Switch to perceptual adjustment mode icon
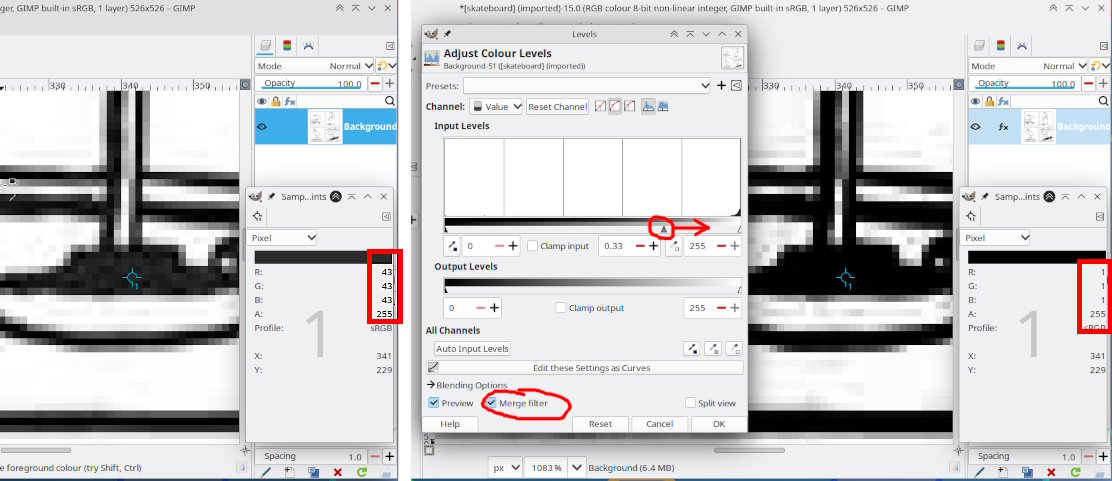 [615, 107]
